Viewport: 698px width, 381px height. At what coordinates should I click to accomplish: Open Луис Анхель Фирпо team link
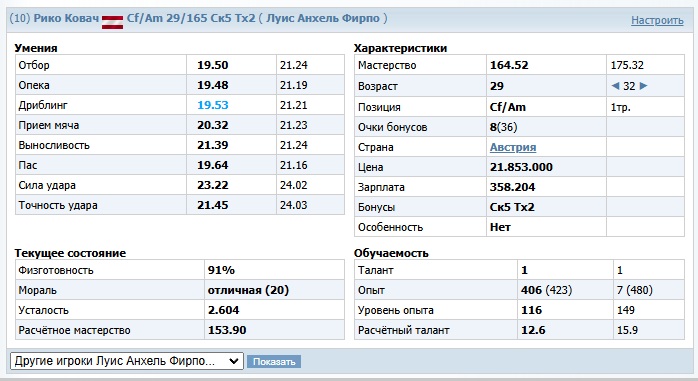coord(323,18)
